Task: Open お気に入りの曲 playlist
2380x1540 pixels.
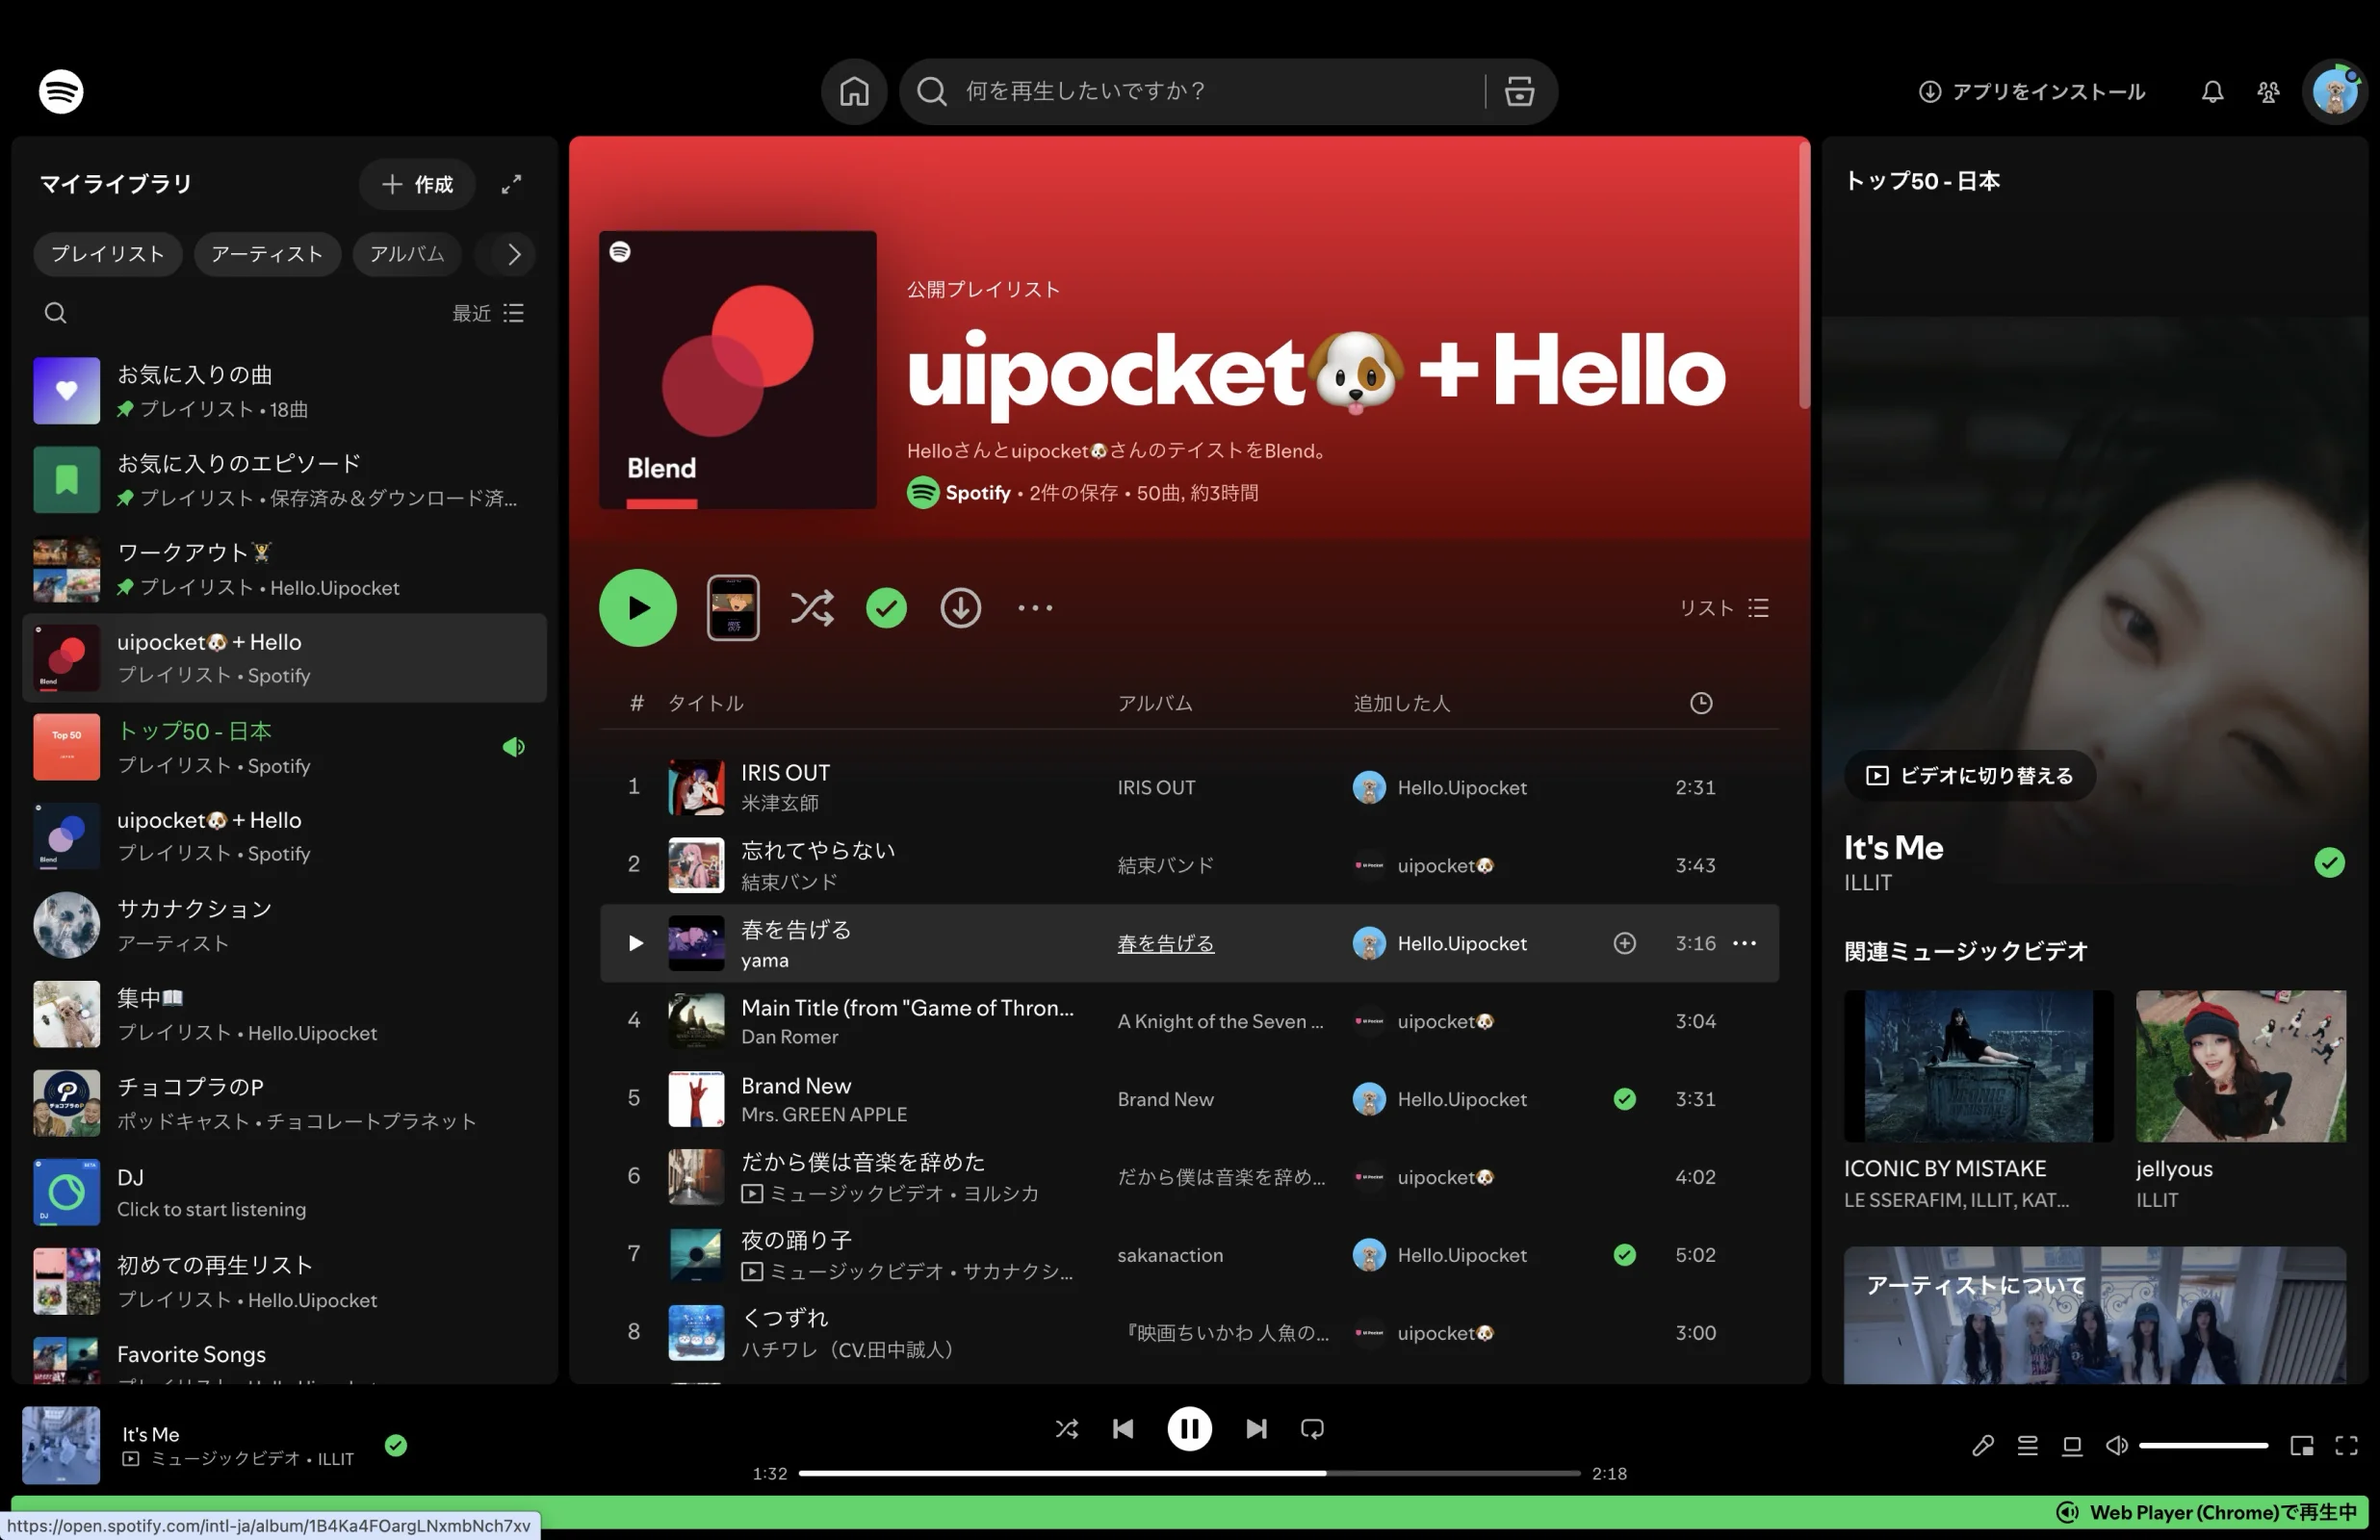Action: (284, 391)
